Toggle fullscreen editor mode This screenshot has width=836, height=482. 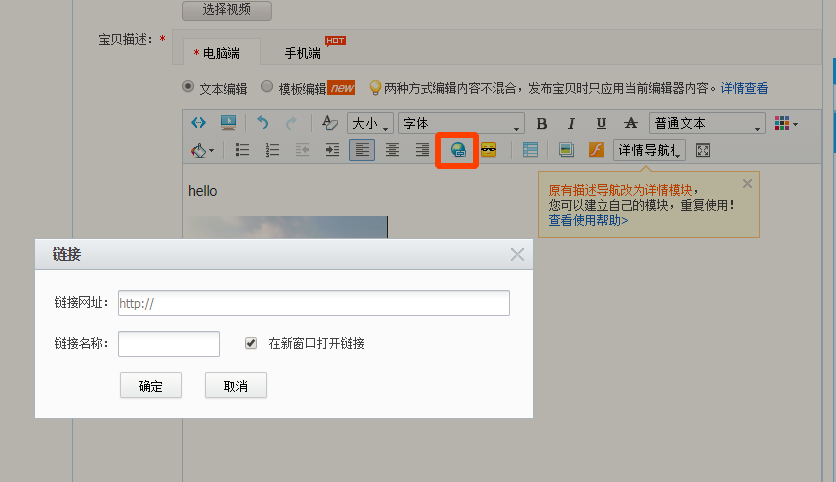[703, 151]
